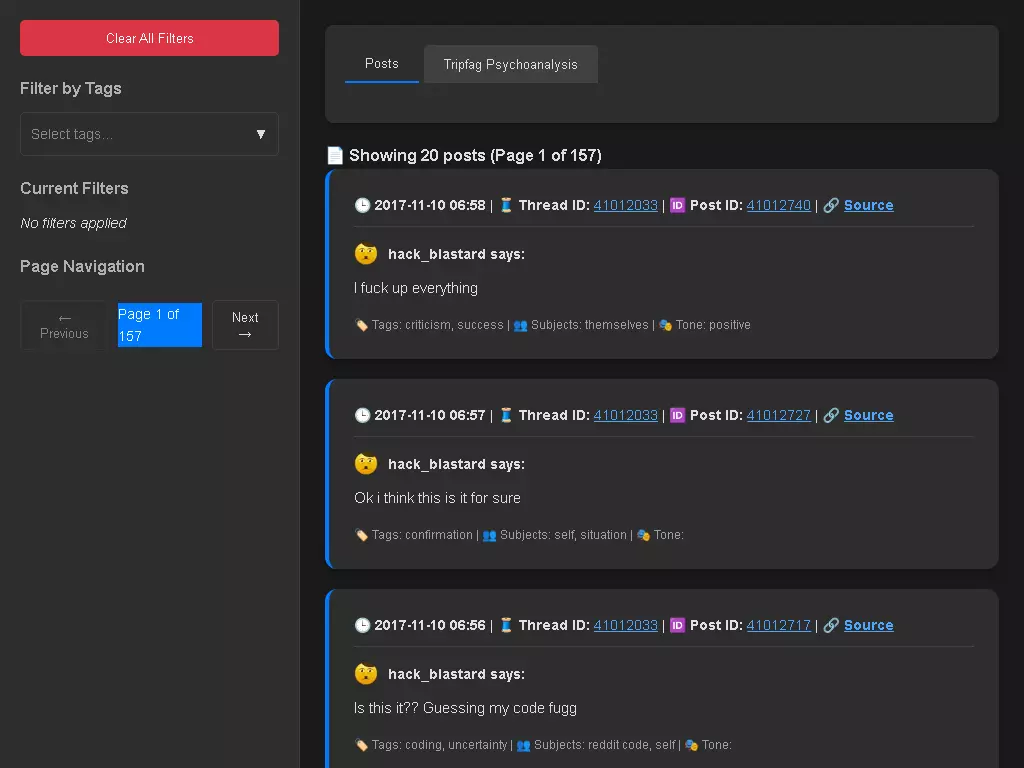Click thread spool icon on 06:58 post

(x=506, y=205)
